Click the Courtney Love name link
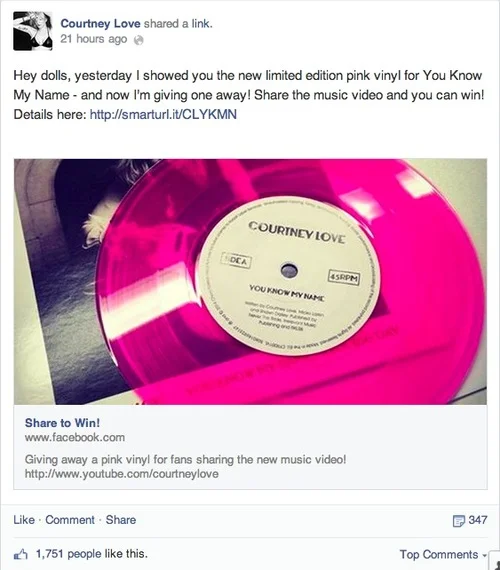This screenshot has height=570, width=500. (100, 24)
